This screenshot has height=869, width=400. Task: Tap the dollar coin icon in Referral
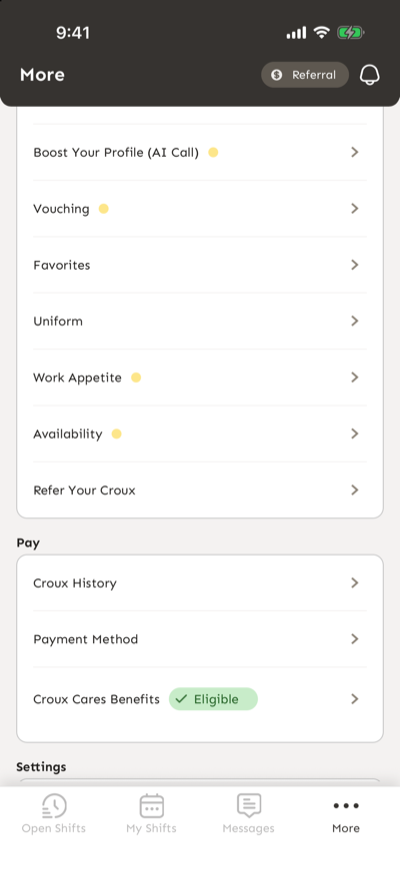click(x=276, y=75)
